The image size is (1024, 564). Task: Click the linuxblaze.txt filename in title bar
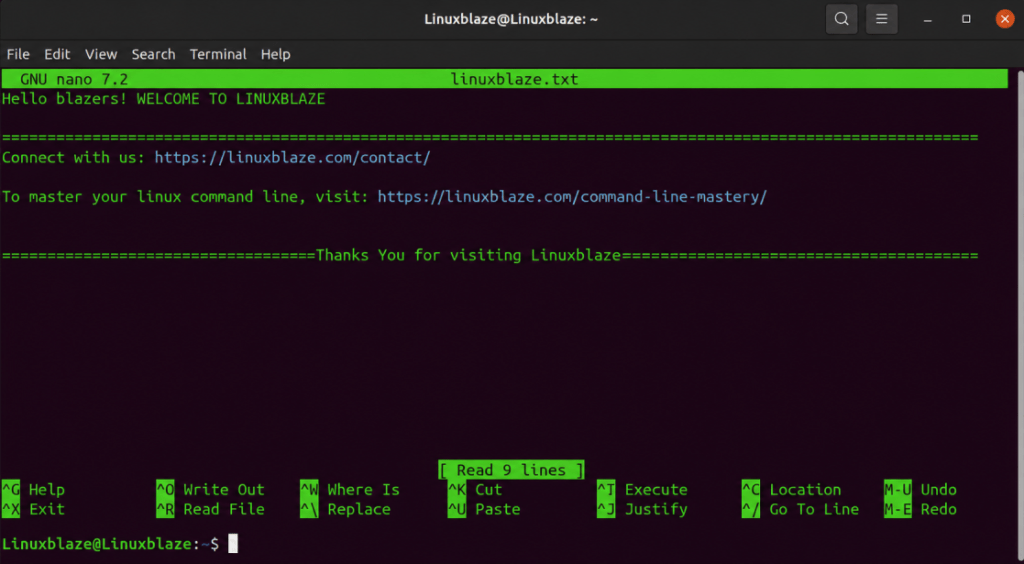coord(515,80)
